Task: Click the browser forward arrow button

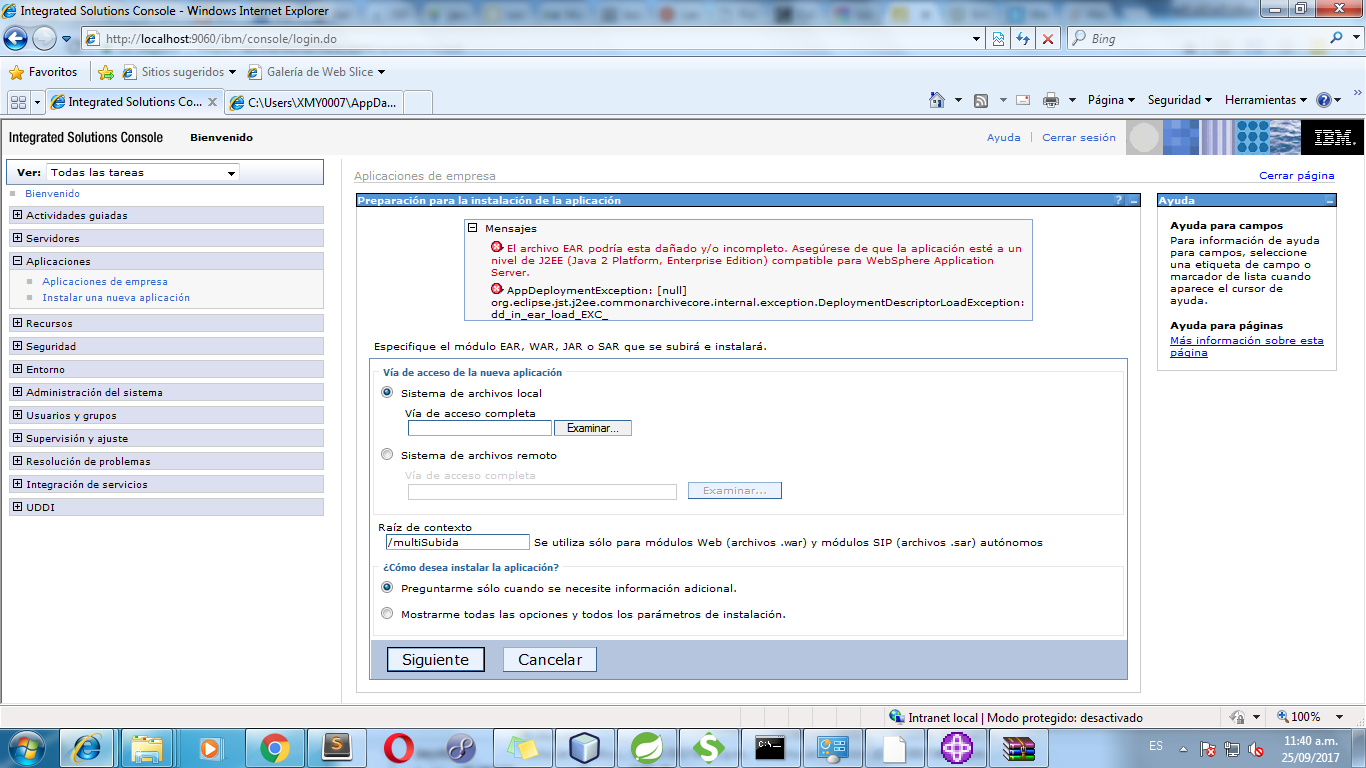Action: 44,39
